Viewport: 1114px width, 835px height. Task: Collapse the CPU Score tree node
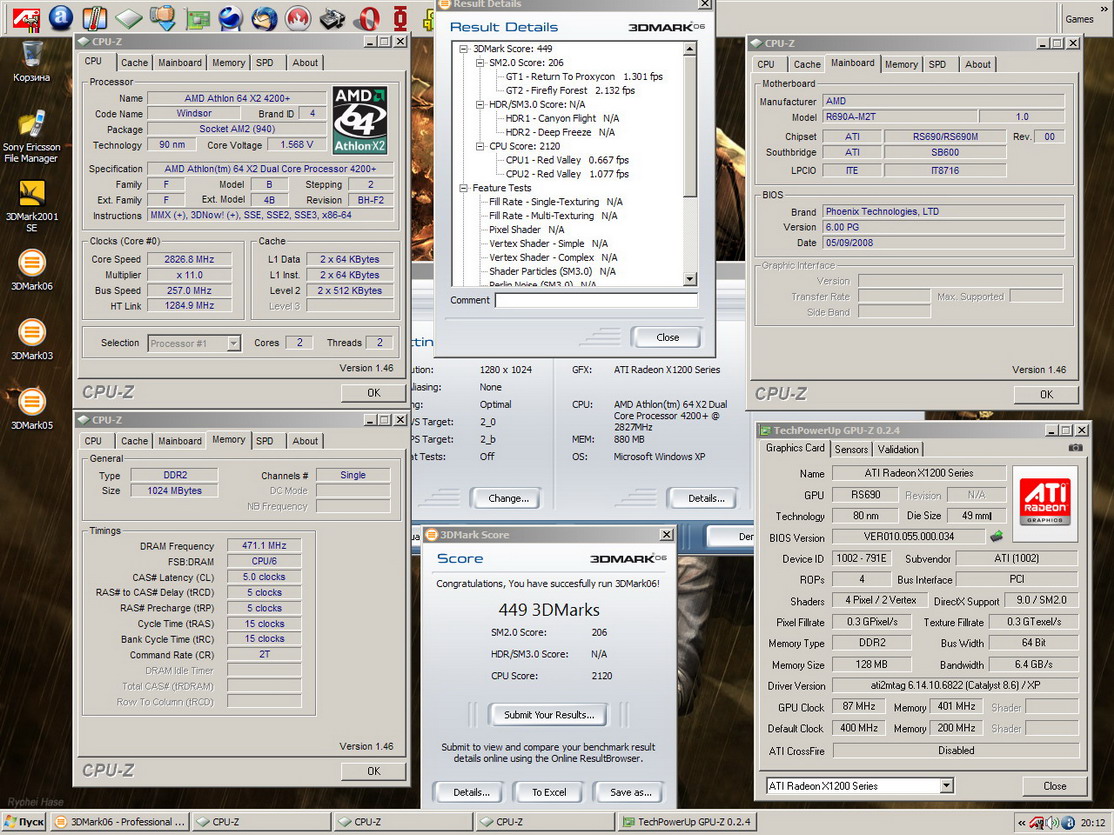coord(480,146)
